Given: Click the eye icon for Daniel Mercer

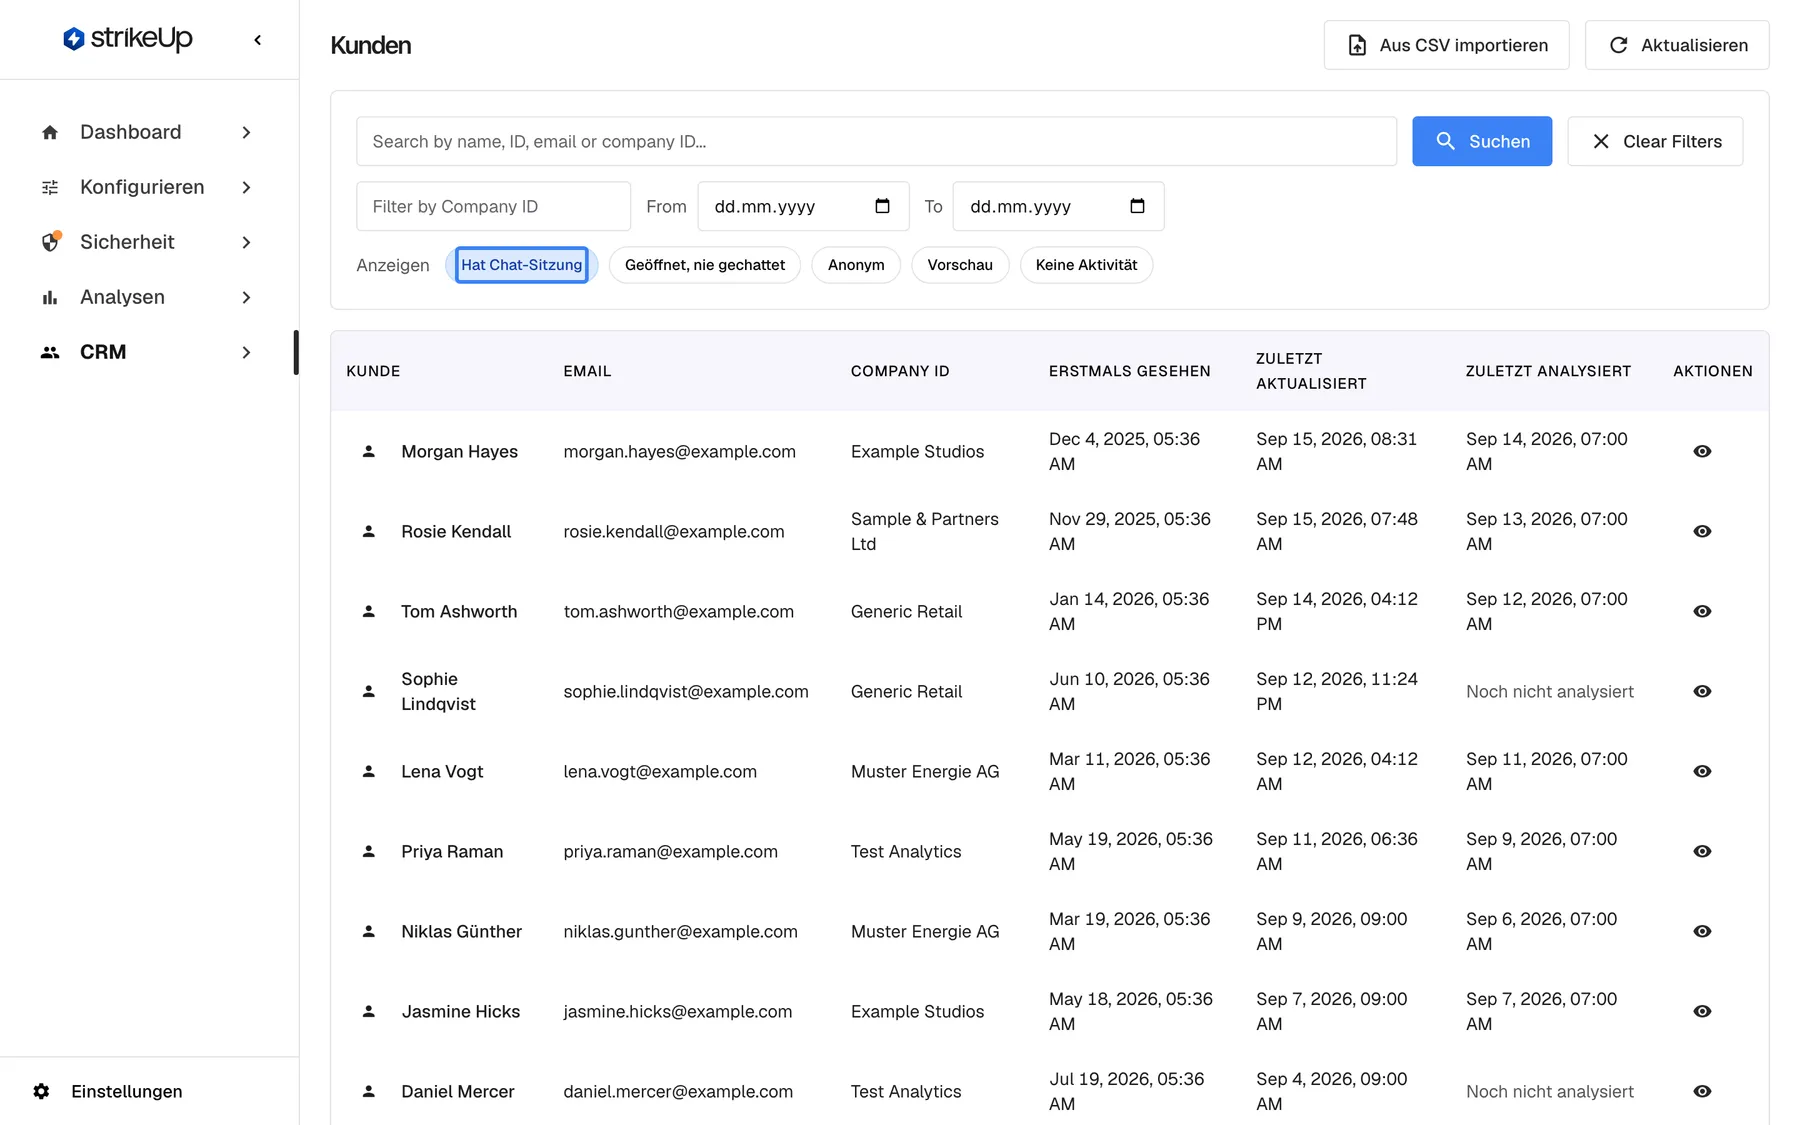Looking at the screenshot, I should [x=1702, y=1091].
